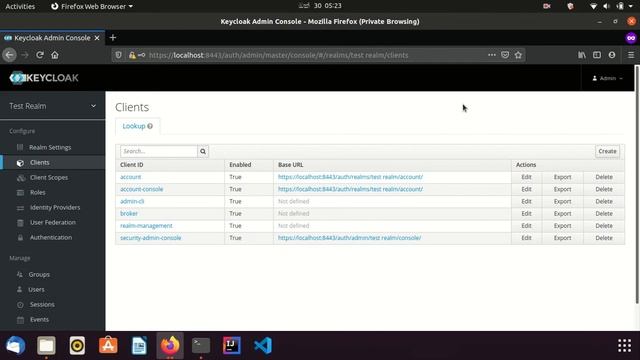Image resolution: width=640 pixels, height=360 pixels.
Task: Save page to Pocket icon
Action: pyautogui.click(x=505, y=55)
